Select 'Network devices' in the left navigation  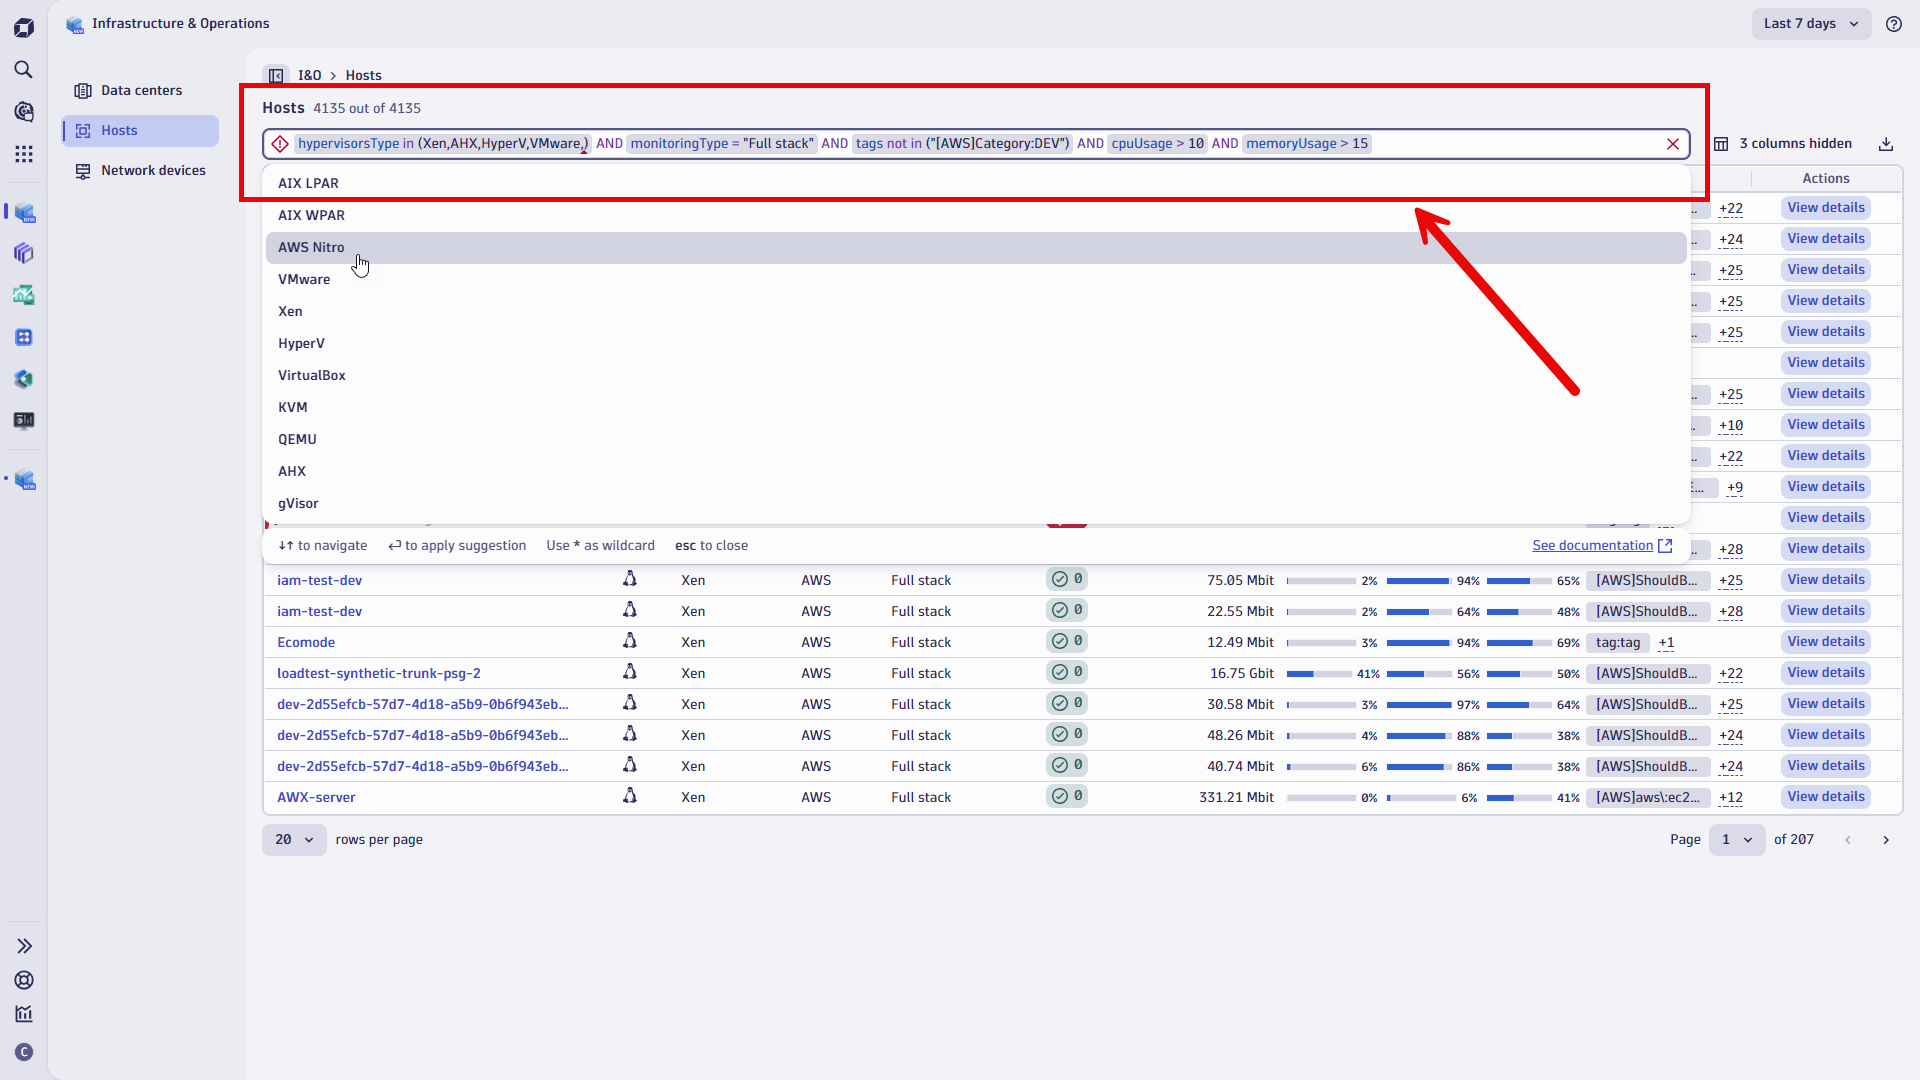tap(154, 170)
